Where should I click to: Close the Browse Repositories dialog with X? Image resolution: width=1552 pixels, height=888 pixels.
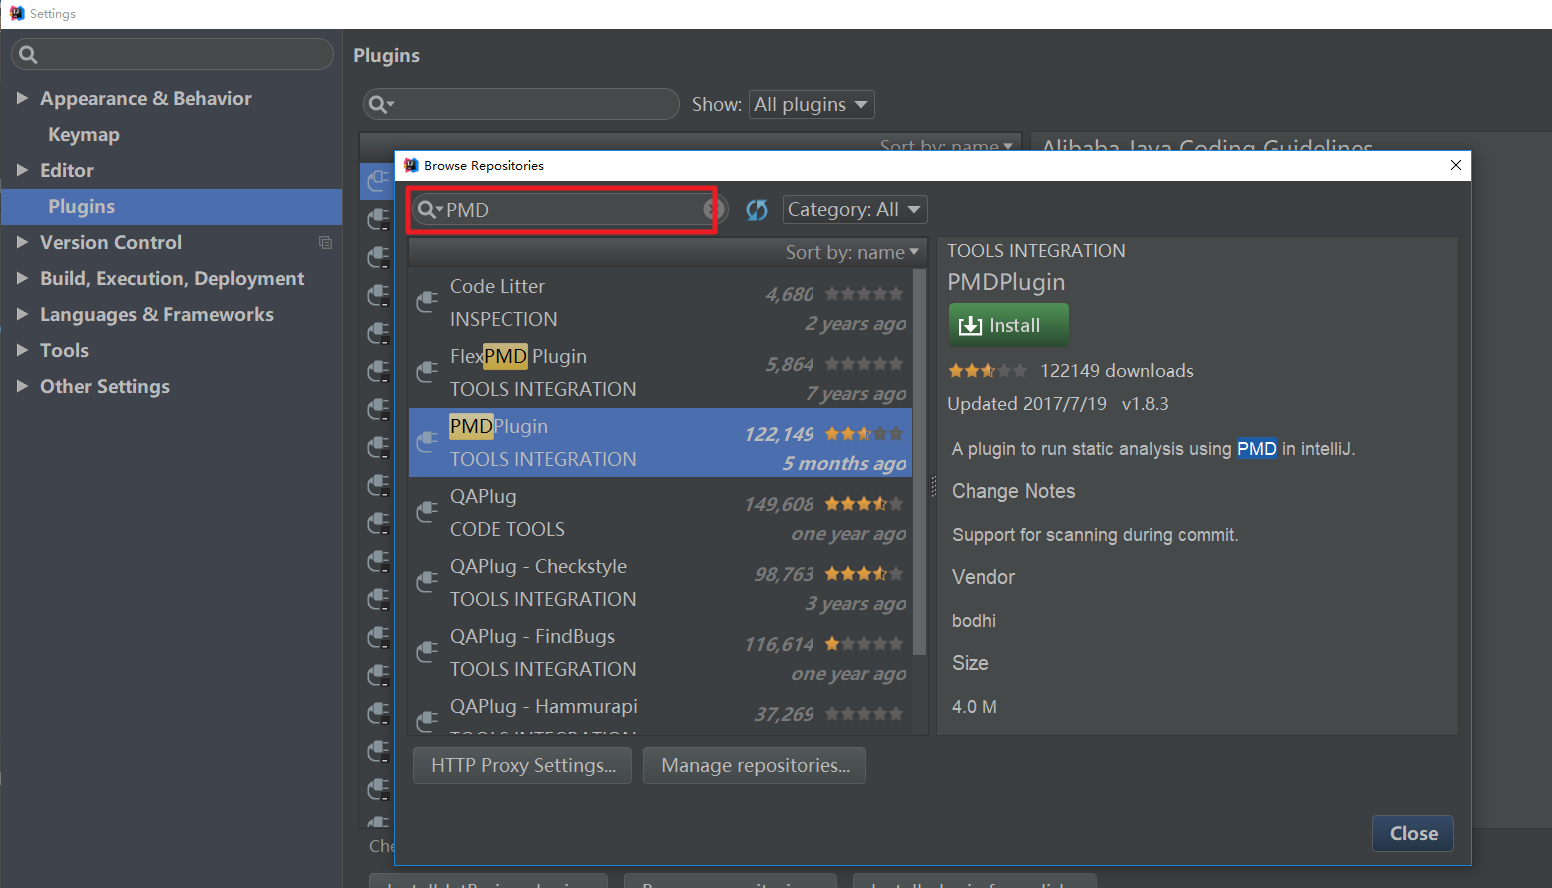pyautogui.click(x=1456, y=165)
